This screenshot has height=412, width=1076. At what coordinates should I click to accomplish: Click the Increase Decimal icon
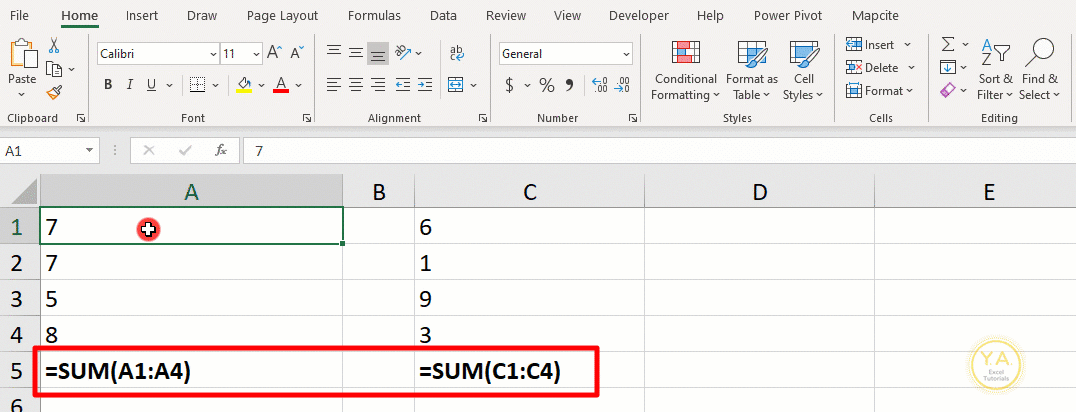(599, 85)
